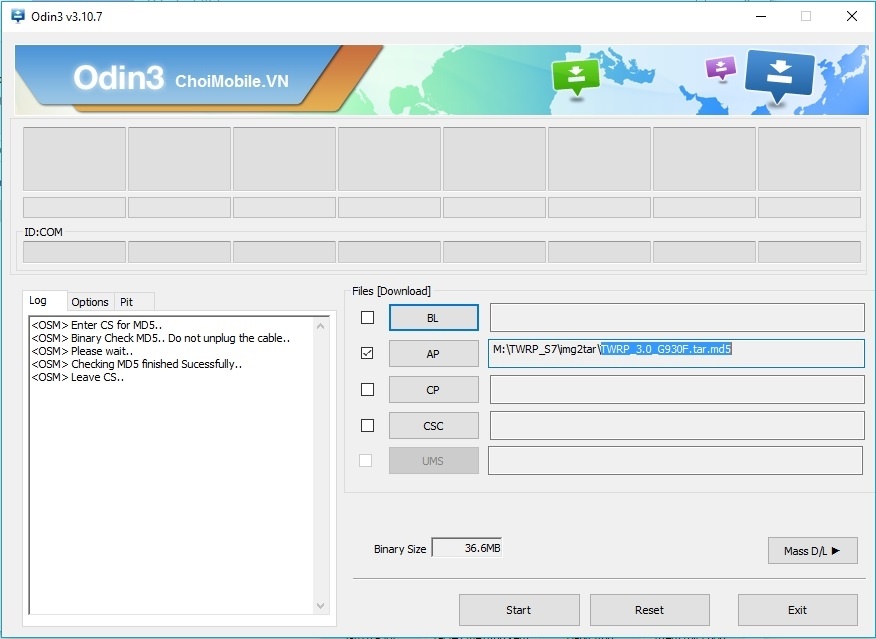Click the large blue download bubble icon
This screenshot has height=639, width=876.
(780, 73)
